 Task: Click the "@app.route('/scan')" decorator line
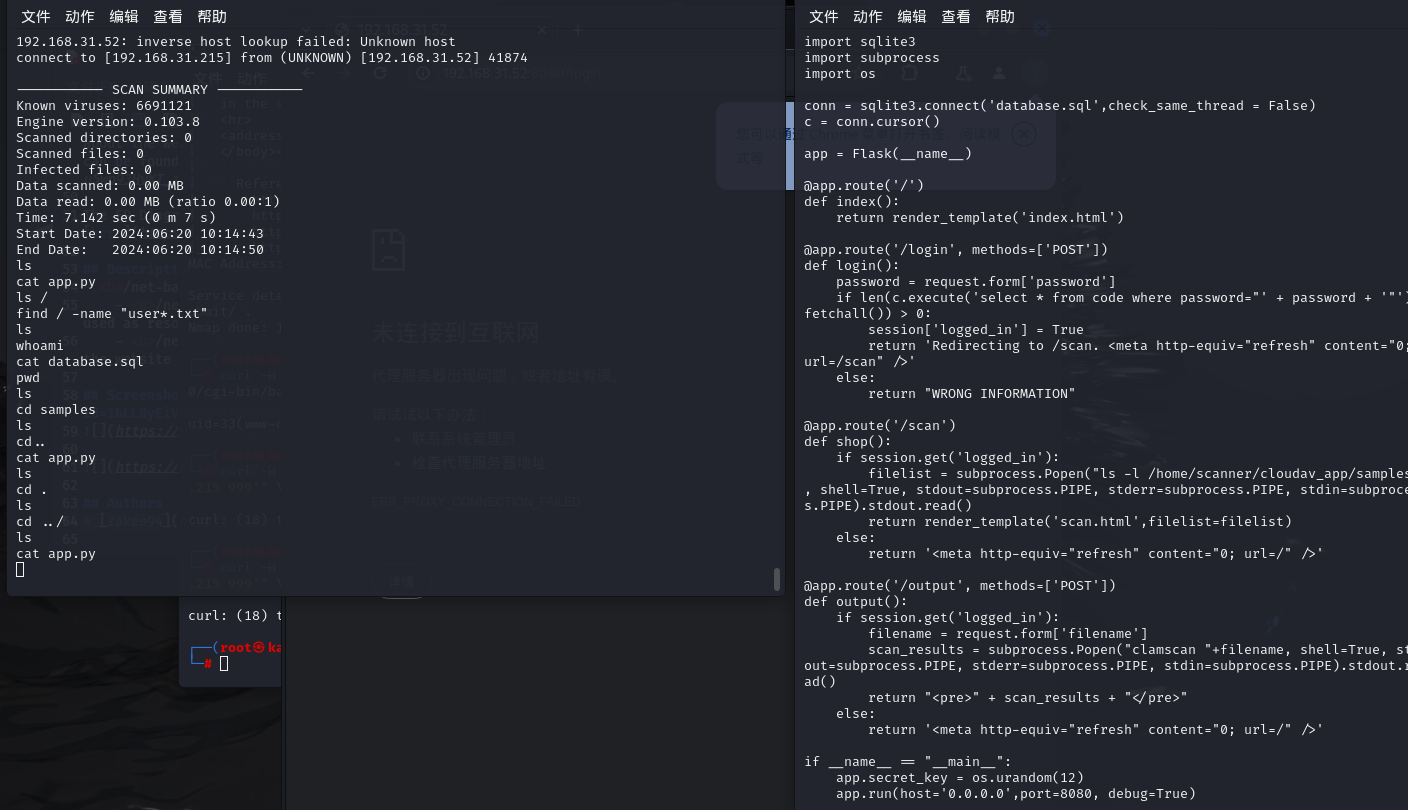point(880,426)
